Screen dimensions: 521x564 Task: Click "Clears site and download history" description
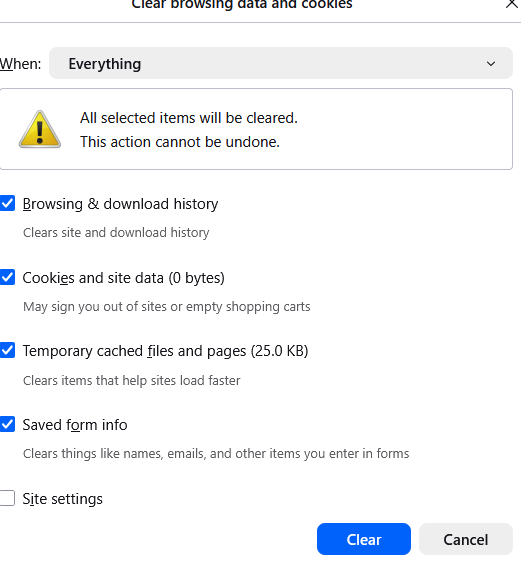[116, 233]
